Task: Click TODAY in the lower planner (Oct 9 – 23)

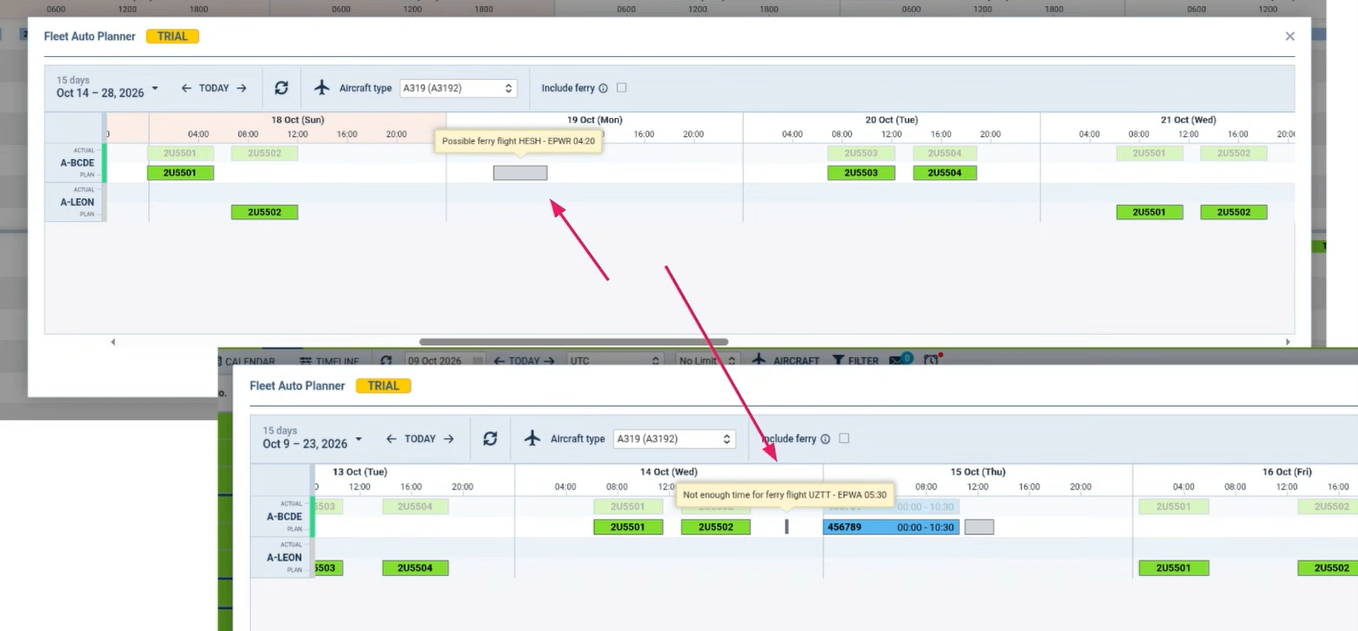Action: pyautogui.click(x=420, y=439)
